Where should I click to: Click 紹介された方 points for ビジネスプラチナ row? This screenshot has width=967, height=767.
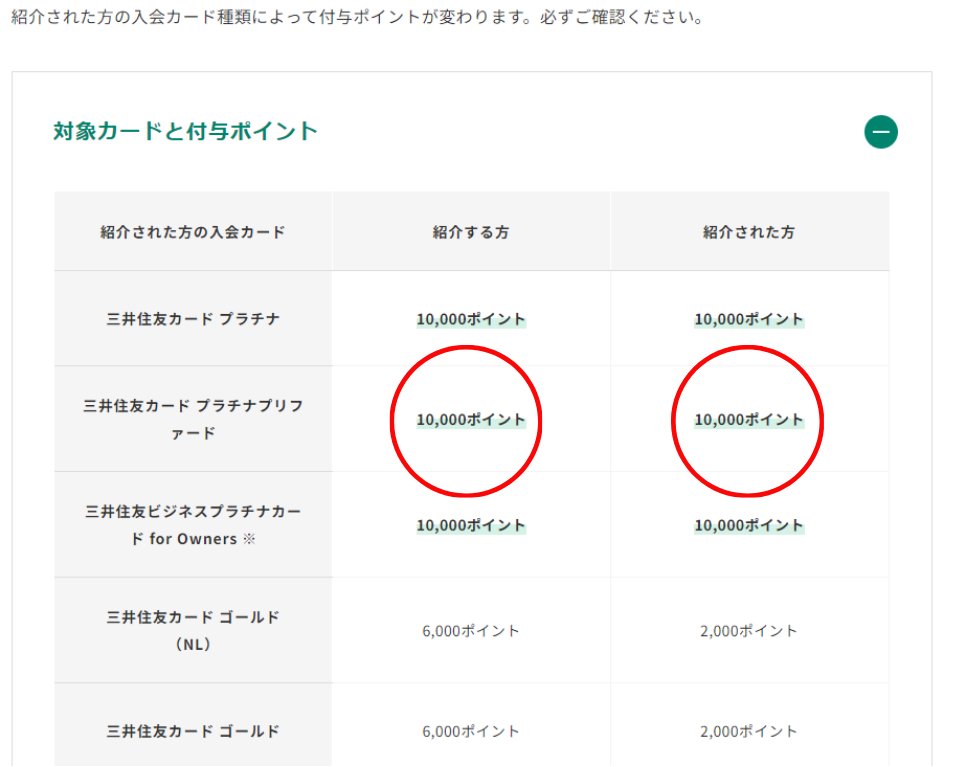(x=749, y=525)
